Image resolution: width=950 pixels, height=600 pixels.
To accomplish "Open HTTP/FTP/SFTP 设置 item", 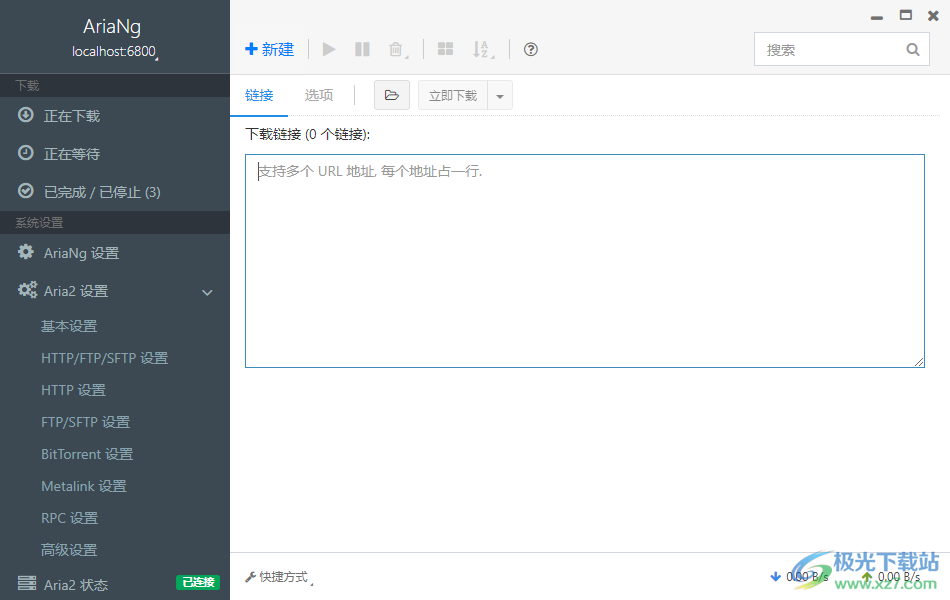I will pos(105,358).
